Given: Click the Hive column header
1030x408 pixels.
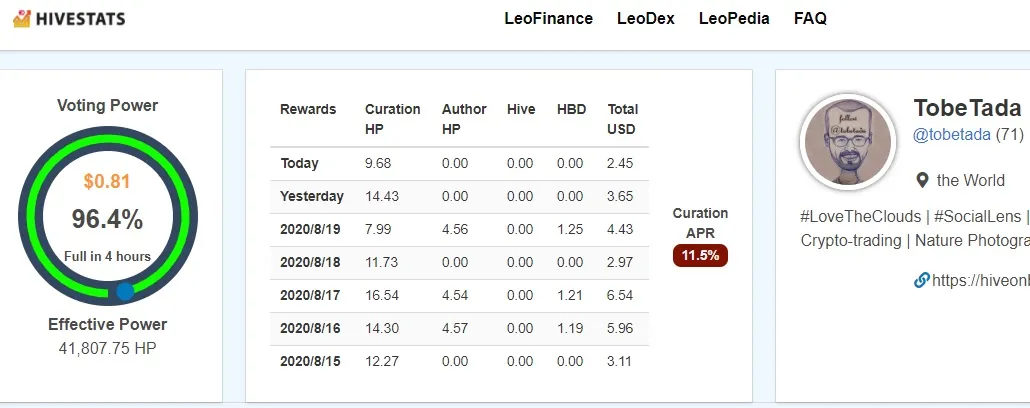Looking at the screenshot, I should pyautogui.click(x=521, y=109).
